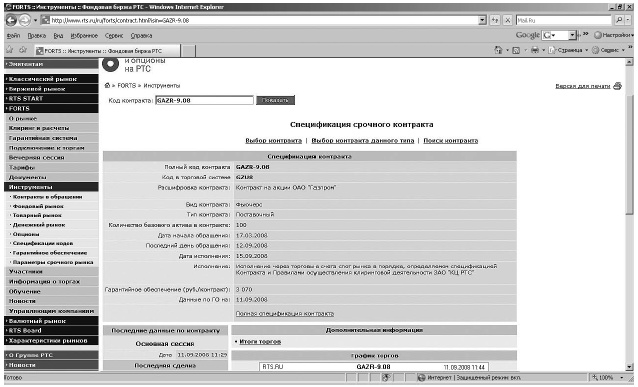
Task: Click FORTS in the breadcrumb
Action: pyautogui.click(x=127, y=85)
